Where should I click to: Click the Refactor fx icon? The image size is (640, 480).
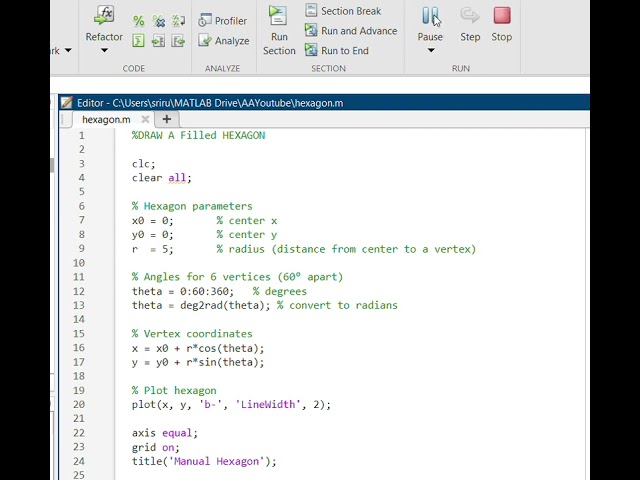click(104, 16)
